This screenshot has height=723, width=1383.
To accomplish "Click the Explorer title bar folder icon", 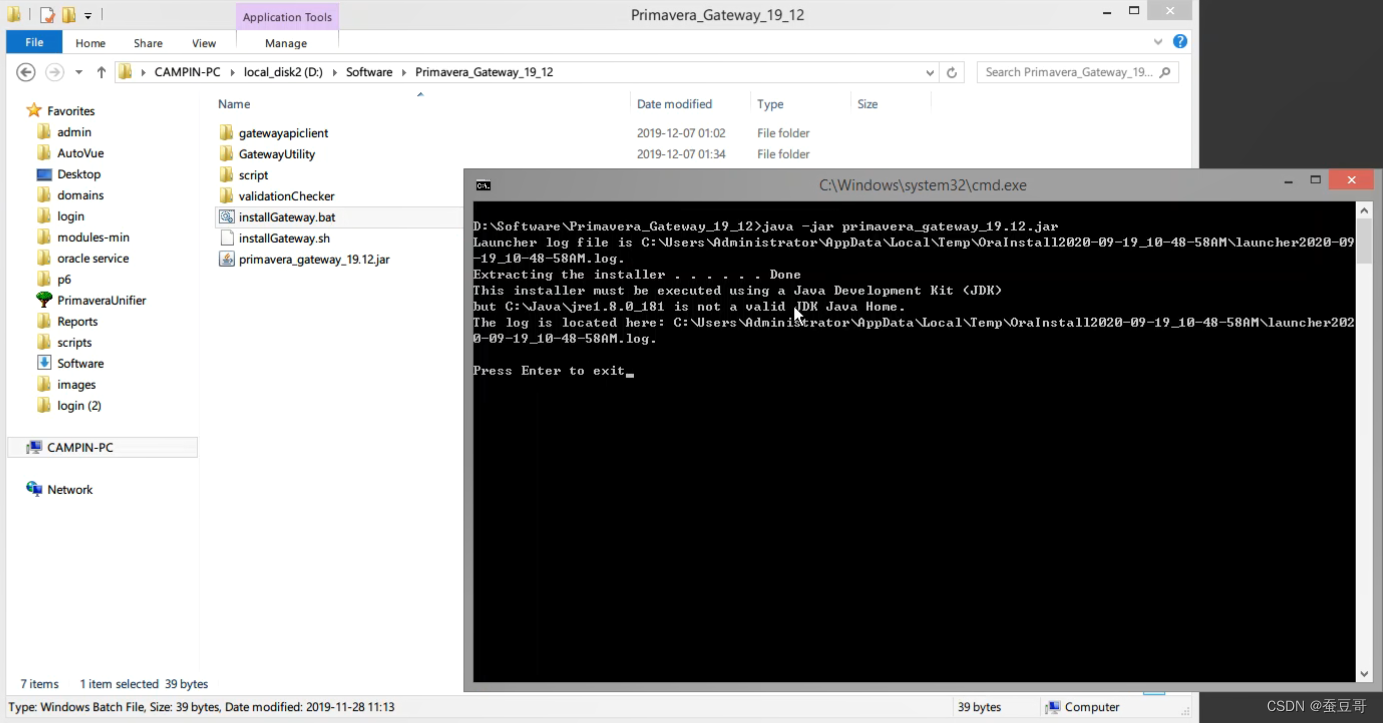I will (x=15, y=15).
